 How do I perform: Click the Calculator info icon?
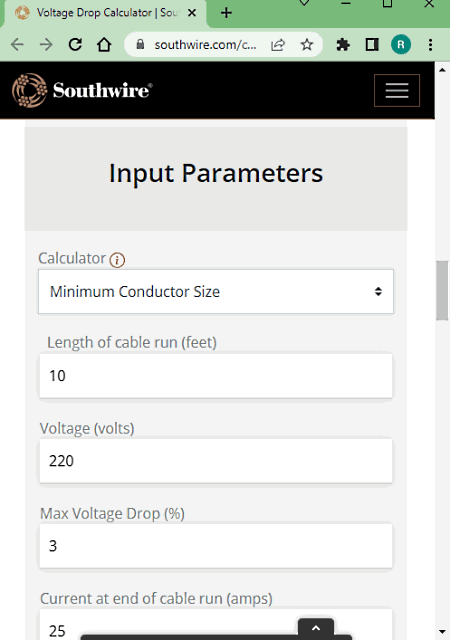click(x=117, y=260)
